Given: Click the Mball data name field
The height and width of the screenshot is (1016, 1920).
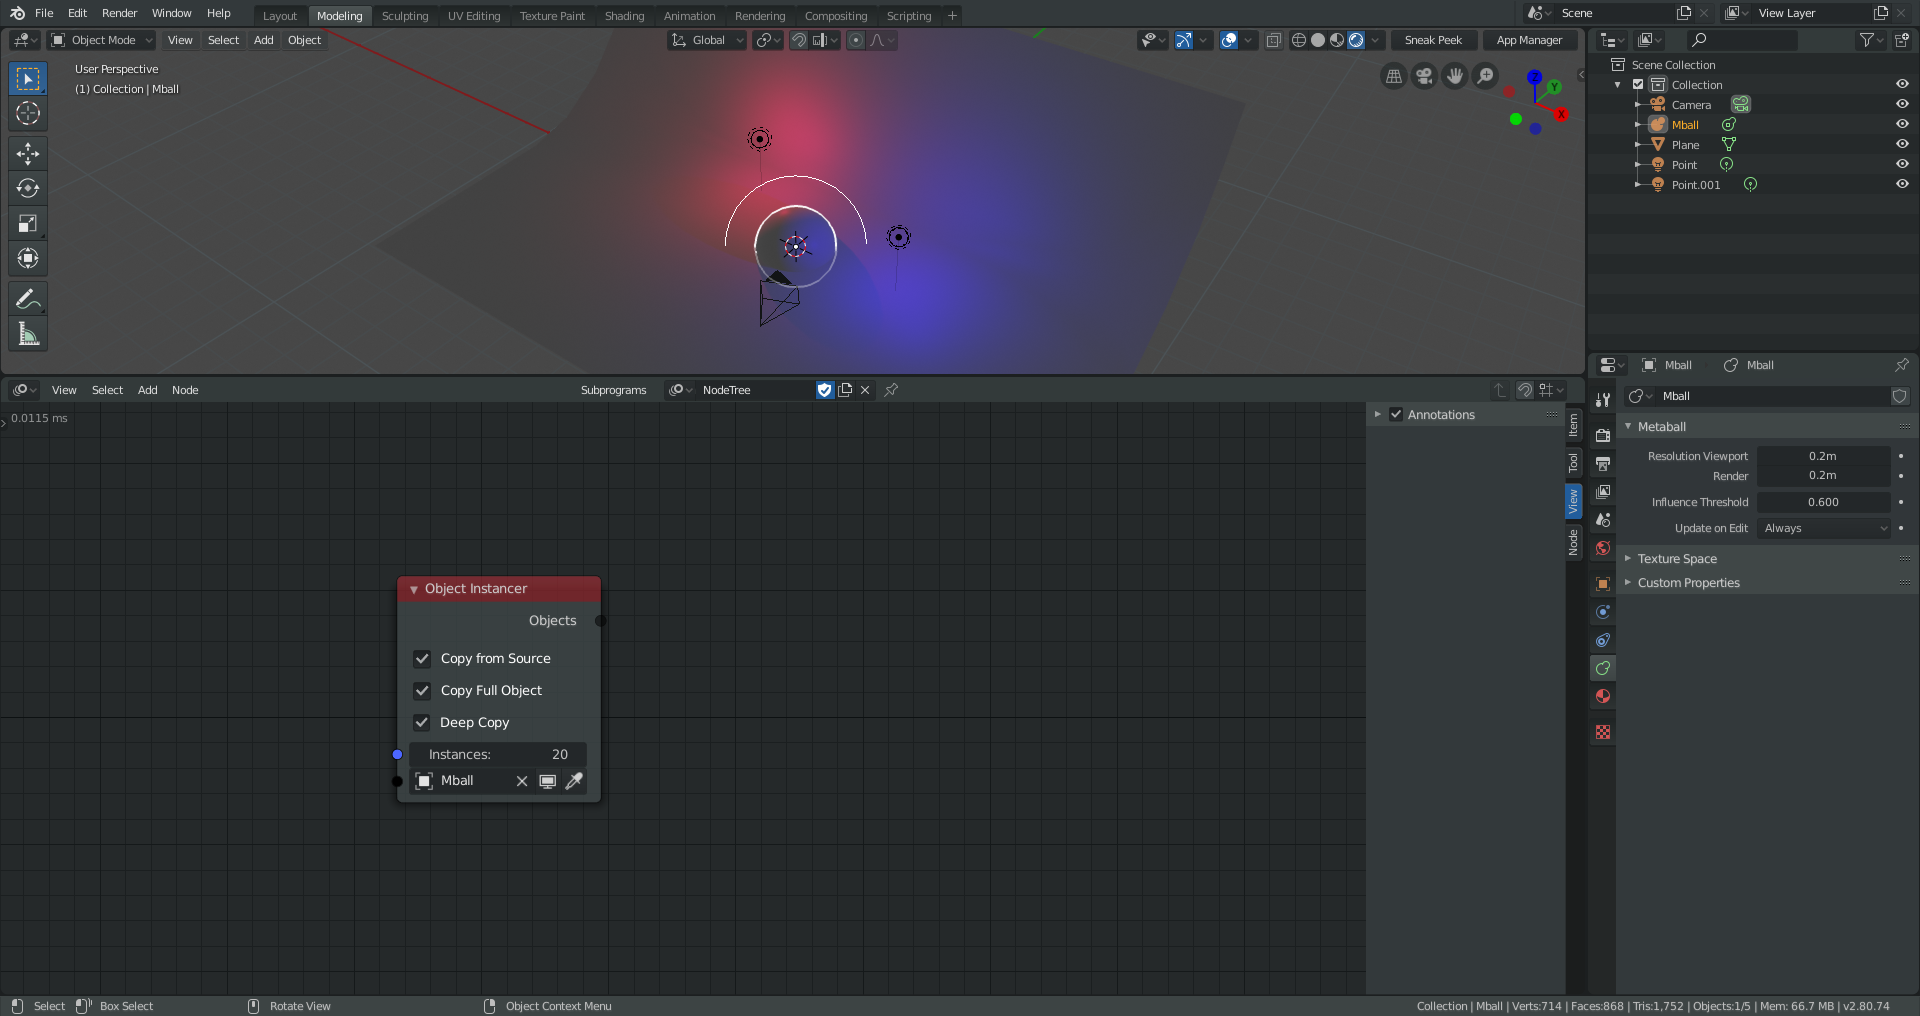Looking at the screenshot, I should point(1771,396).
